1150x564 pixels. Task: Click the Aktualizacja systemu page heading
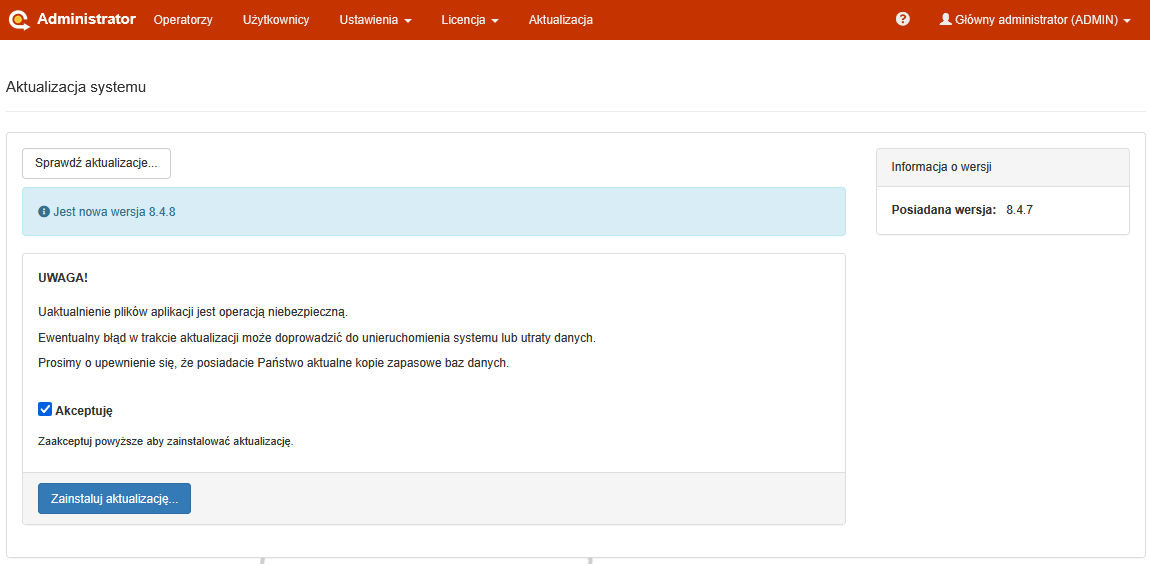pyautogui.click(x=76, y=87)
